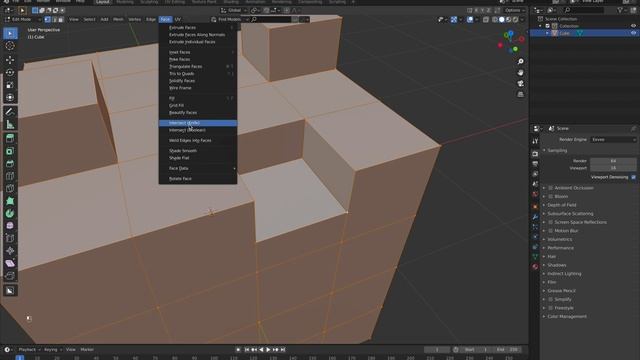Open the Options dropdown in viewport header
The image size is (640, 360).
click(x=515, y=10)
